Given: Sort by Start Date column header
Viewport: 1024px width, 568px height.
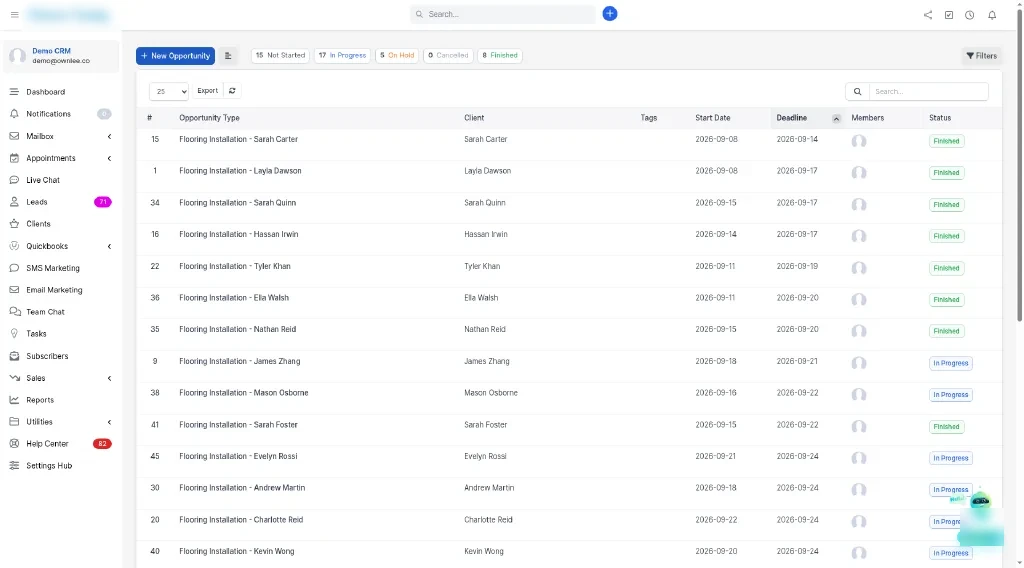Looking at the screenshot, I should coord(712,118).
